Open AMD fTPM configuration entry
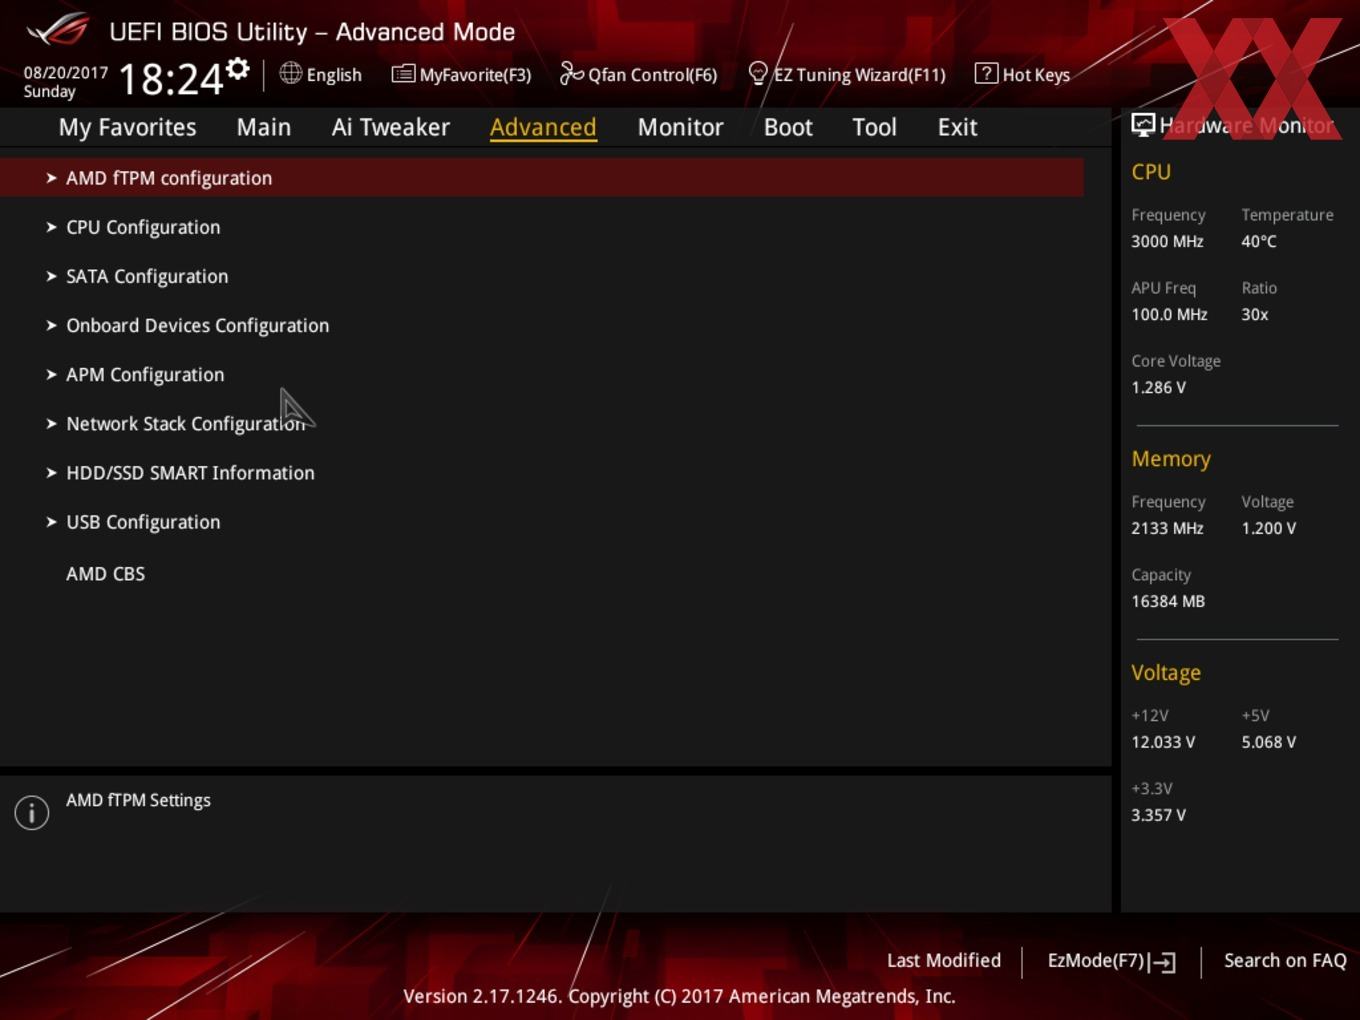Image resolution: width=1360 pixels, height=1020 pixels. 541,178
